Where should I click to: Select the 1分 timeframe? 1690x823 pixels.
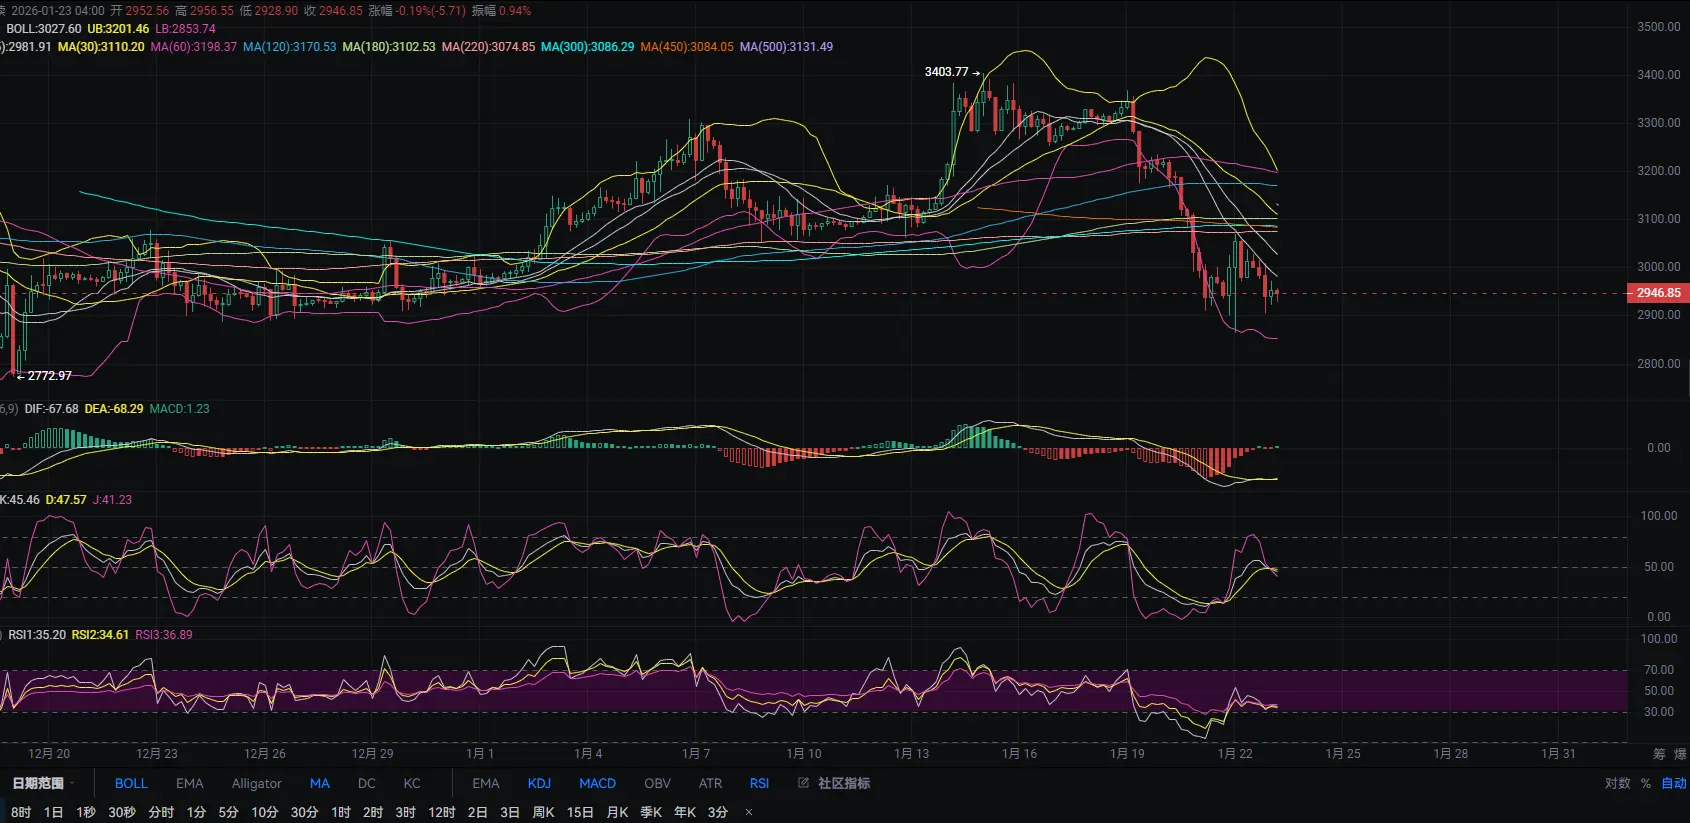196,812
